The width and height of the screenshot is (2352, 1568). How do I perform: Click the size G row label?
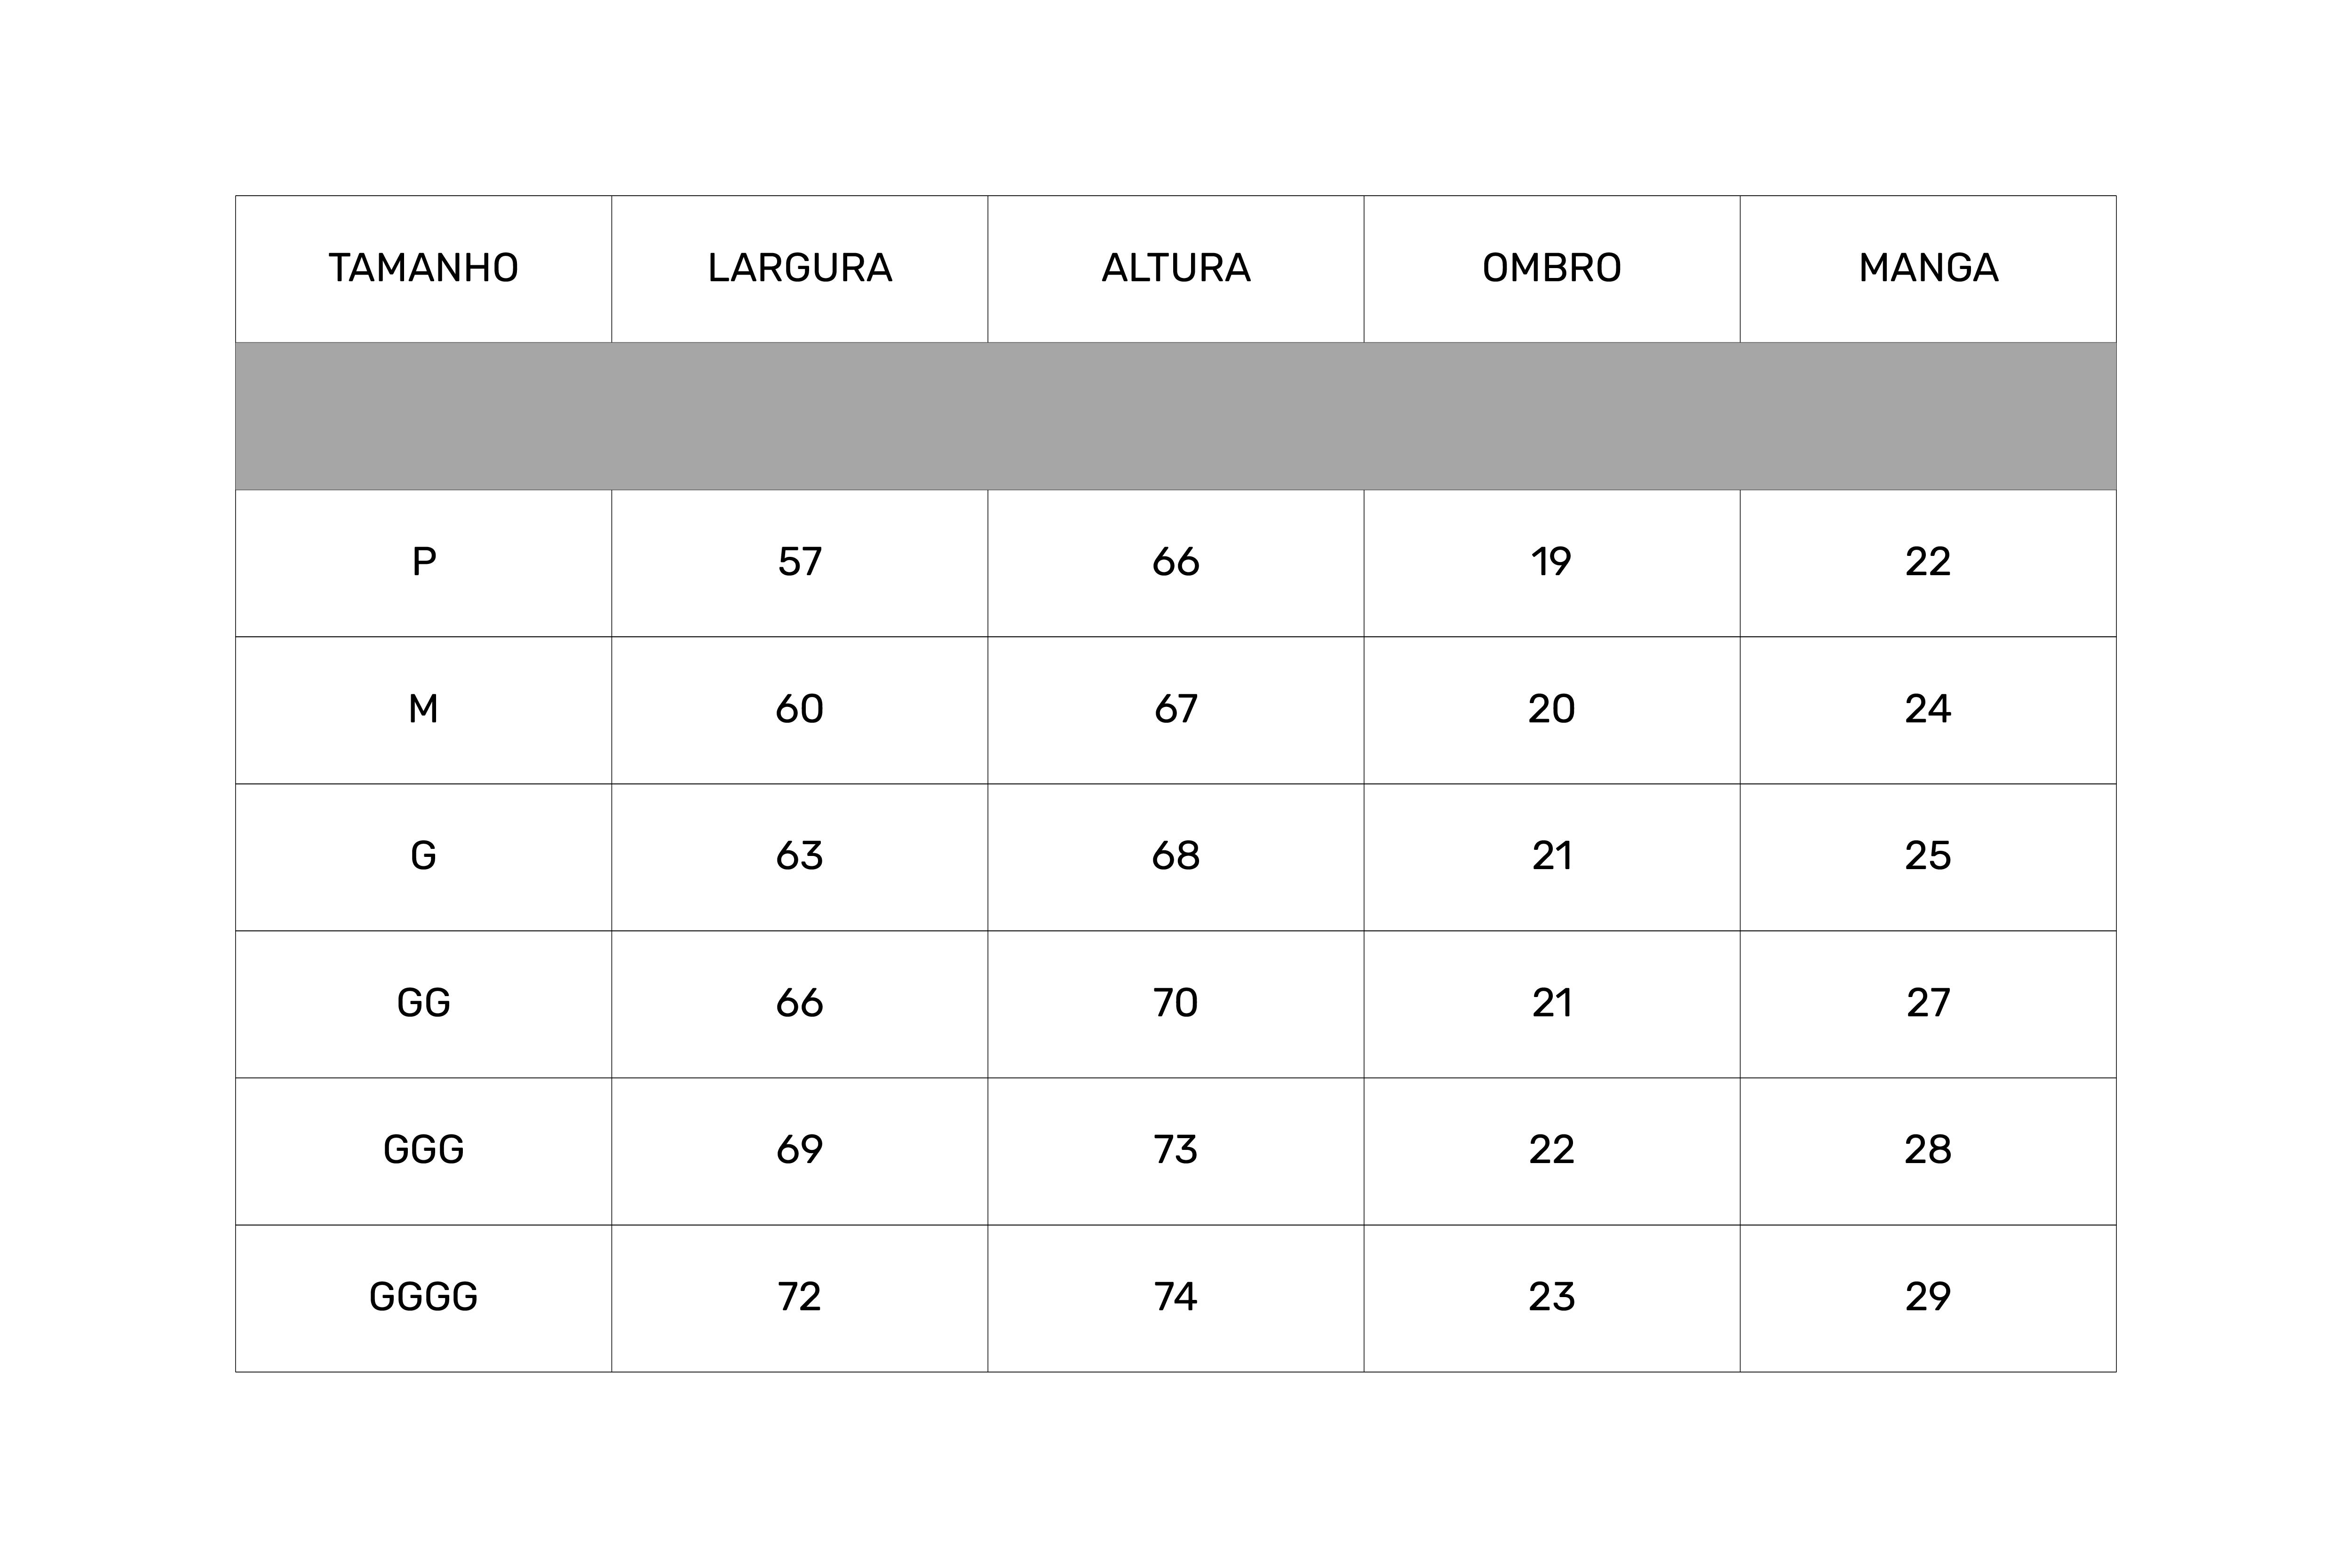click(x=423, y=856)
